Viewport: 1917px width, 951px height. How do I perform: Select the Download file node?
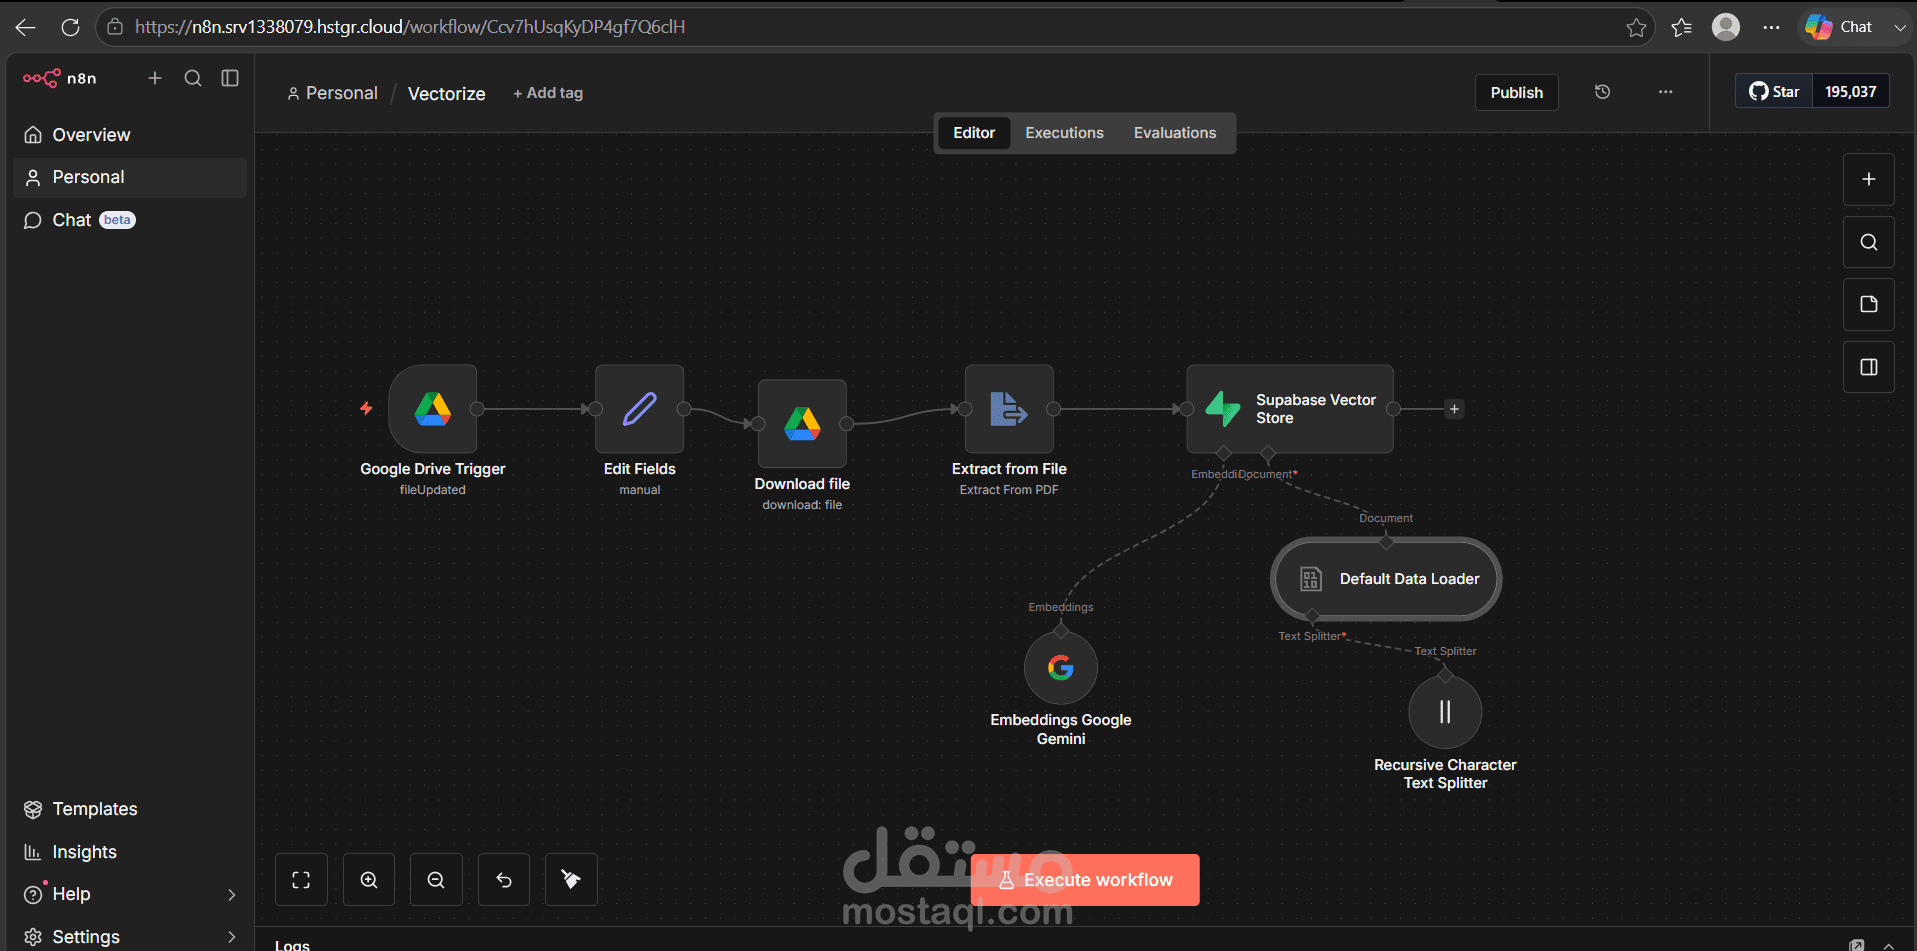802,424
